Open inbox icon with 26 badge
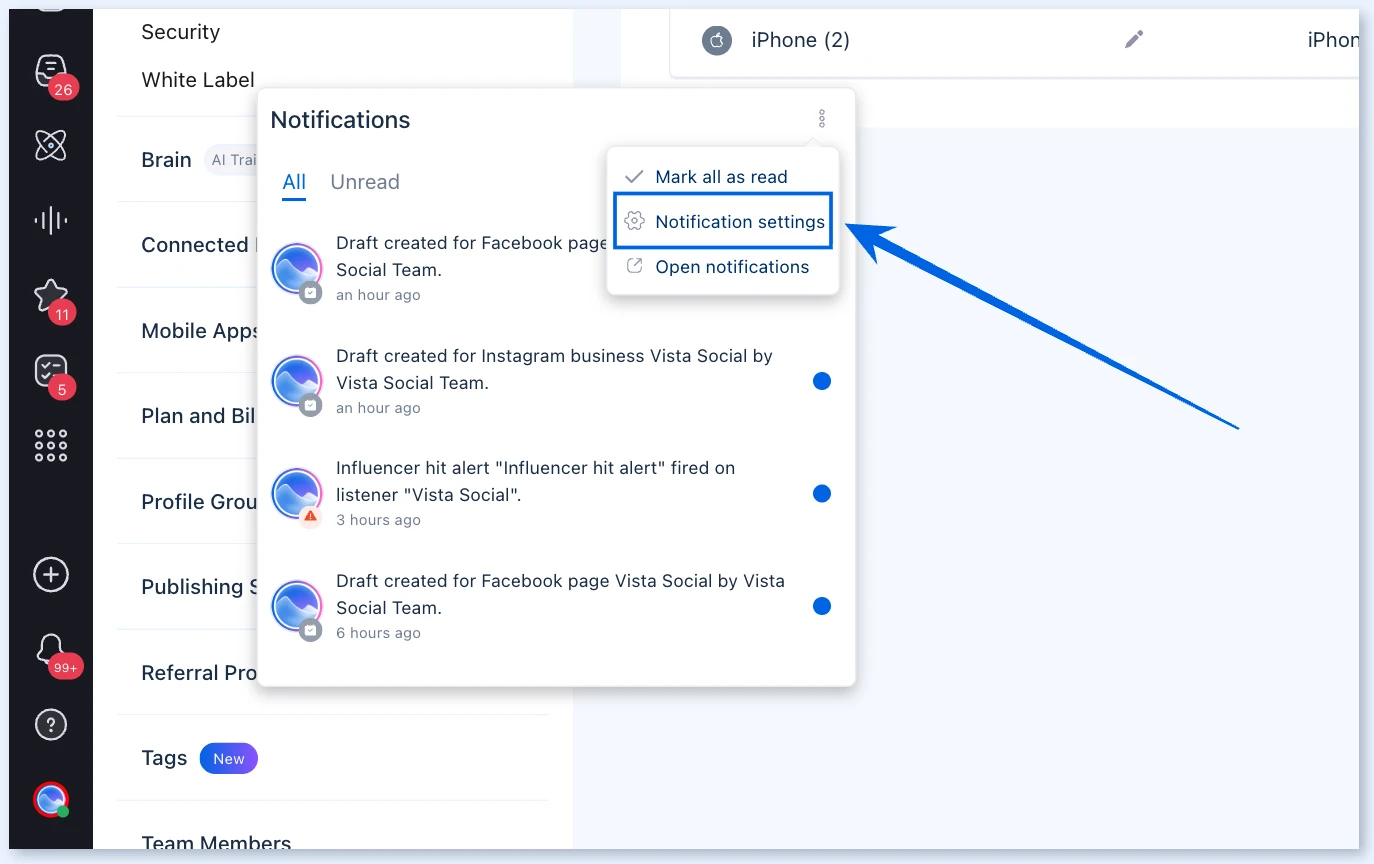This screenshot has height=864, width=1374. (x=51, y=72)
